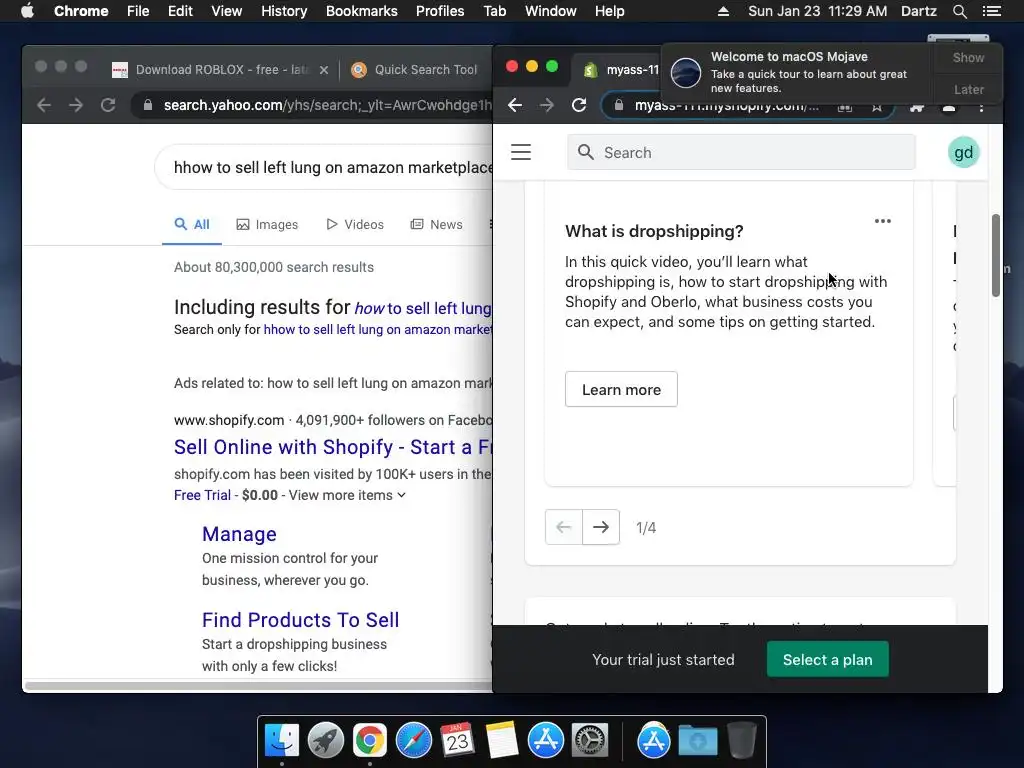Open the Profiles menu
This screenshot has height=768, width=1024.
coord(440,11)
